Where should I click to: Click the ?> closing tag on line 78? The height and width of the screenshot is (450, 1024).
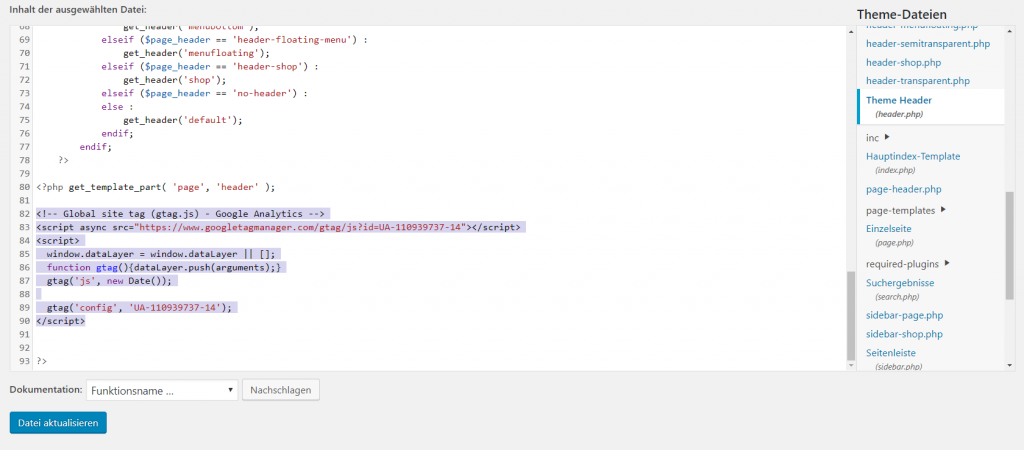click(63, 160)
